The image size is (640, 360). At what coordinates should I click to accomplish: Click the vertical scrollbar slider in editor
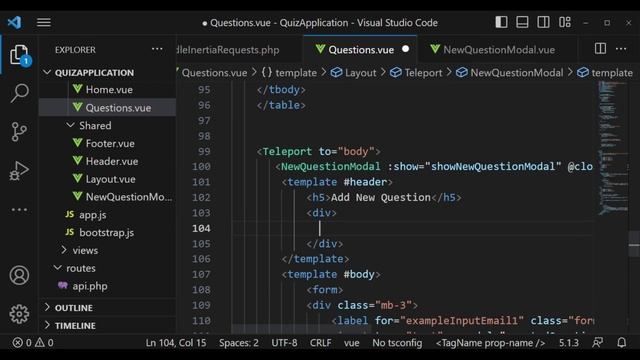[634, 244]
